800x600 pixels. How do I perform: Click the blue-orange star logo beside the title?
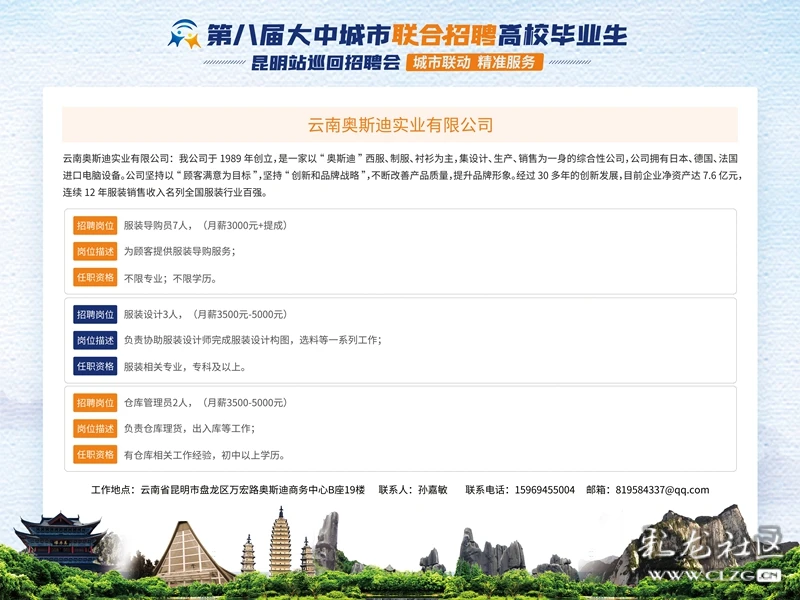[x=184, y=34]
